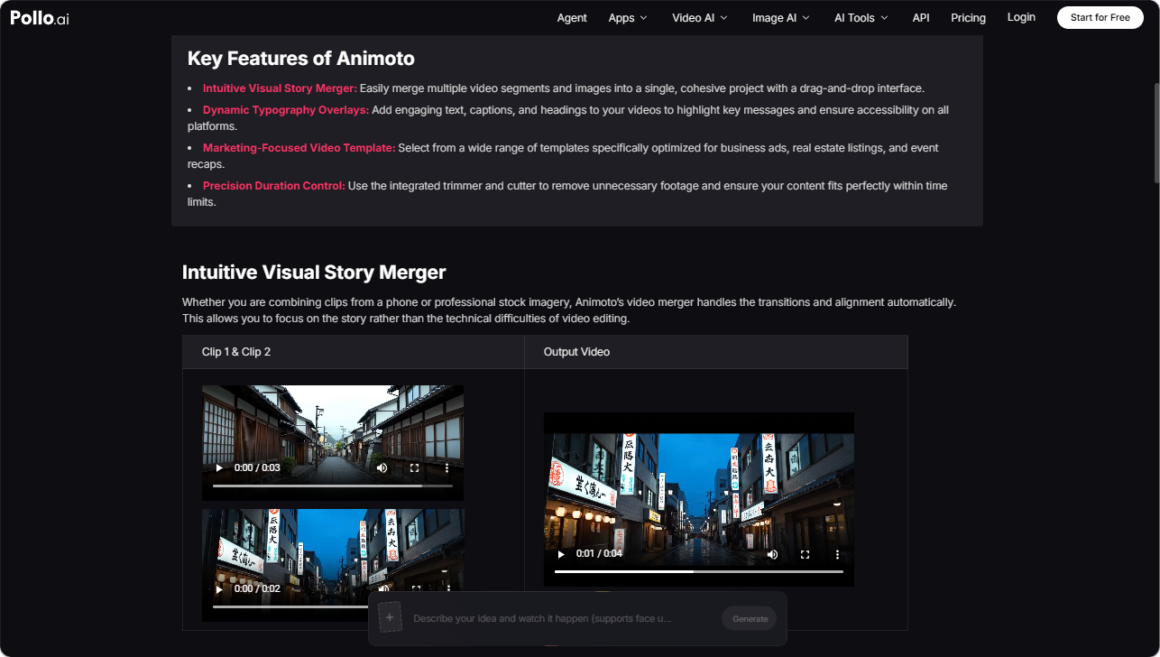Click the Start for Free button
The height and width of the screenshot is (657, 1160).
(1100, 18)
